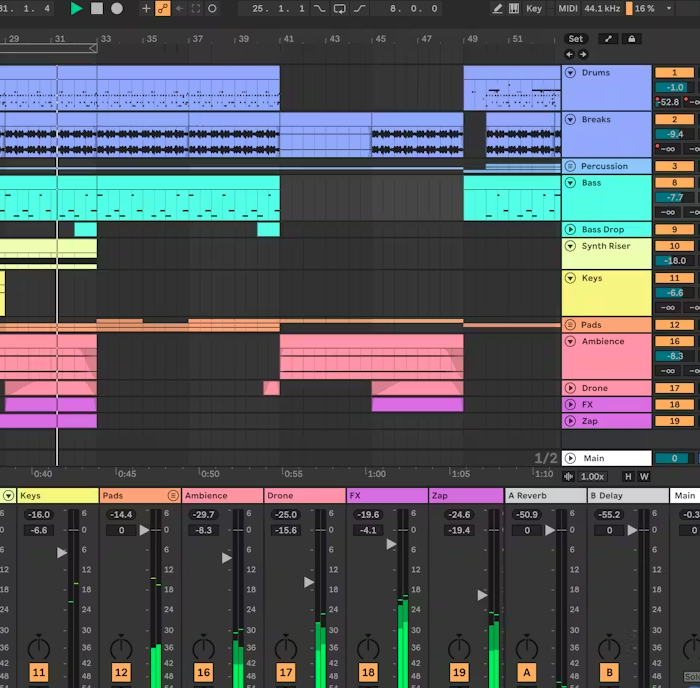The width and height of the screenshot is (700, 688).
Task: Select the B Delay return channel header
Action: coord(628,496)
